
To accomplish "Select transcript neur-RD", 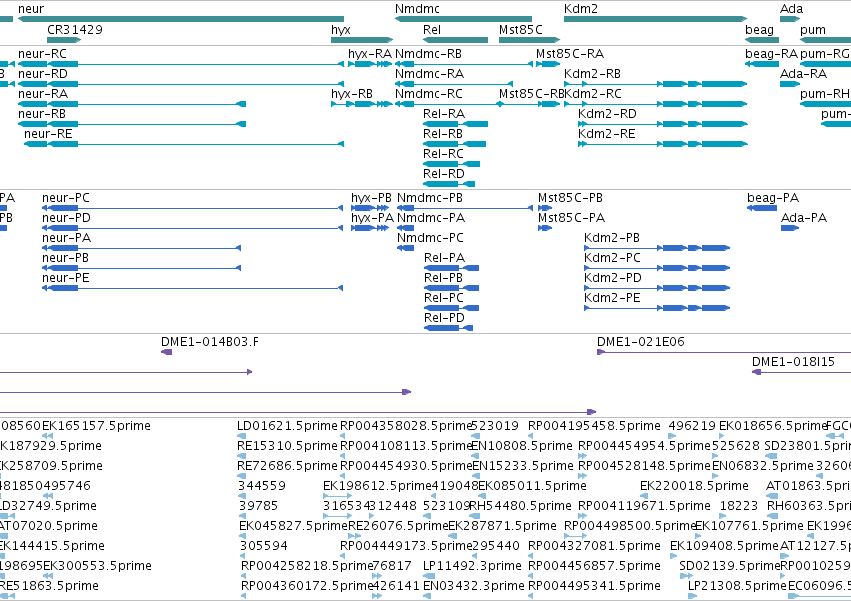I will pyautogui.click(x=181, y=84).
